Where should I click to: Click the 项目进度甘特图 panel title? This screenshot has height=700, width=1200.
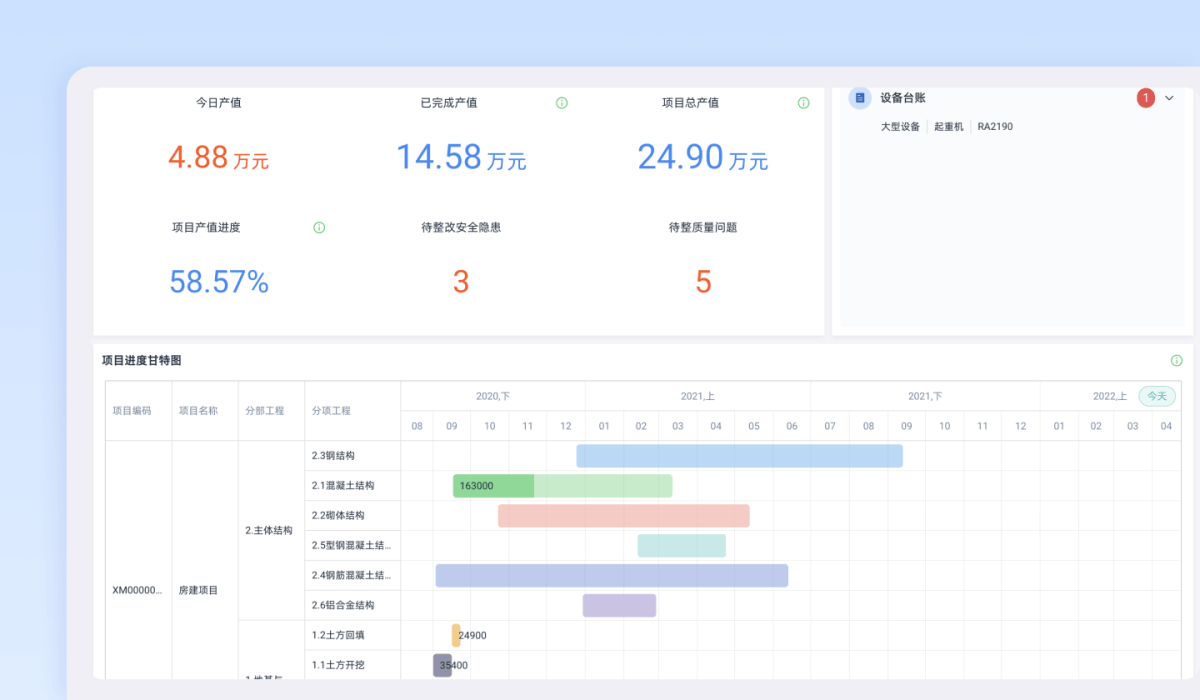pos(142,361)
